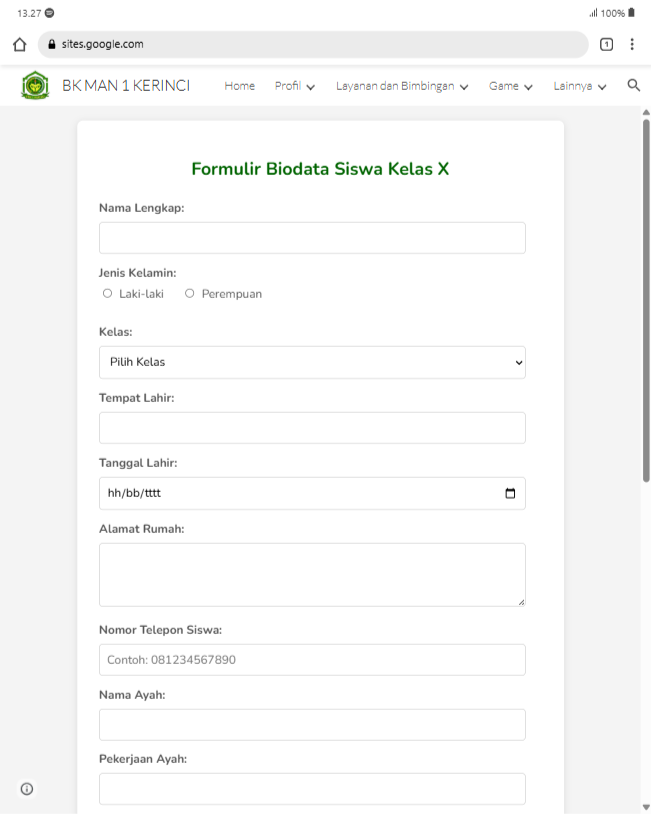Open the browser tab switcher icon
The height and width of the screenshot is (814, 651).
tap(606, 44)
